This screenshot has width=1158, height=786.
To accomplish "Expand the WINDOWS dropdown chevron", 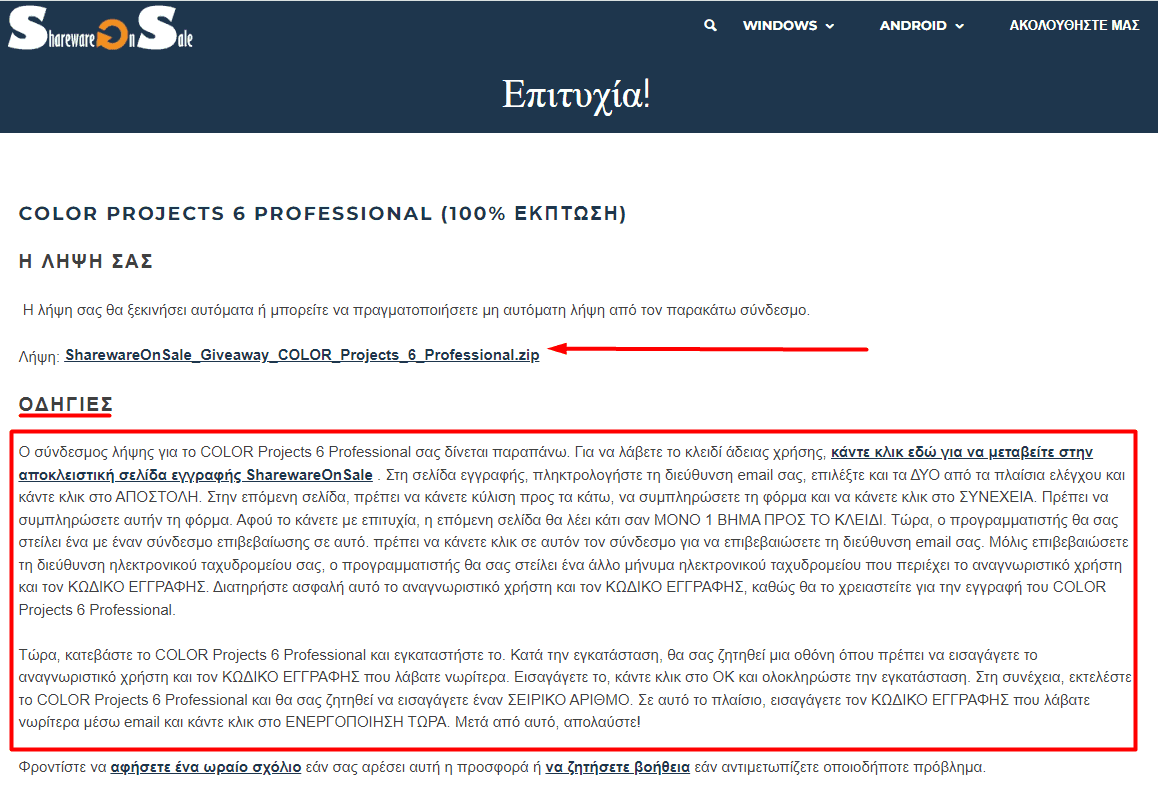I will tap(829, 26).
